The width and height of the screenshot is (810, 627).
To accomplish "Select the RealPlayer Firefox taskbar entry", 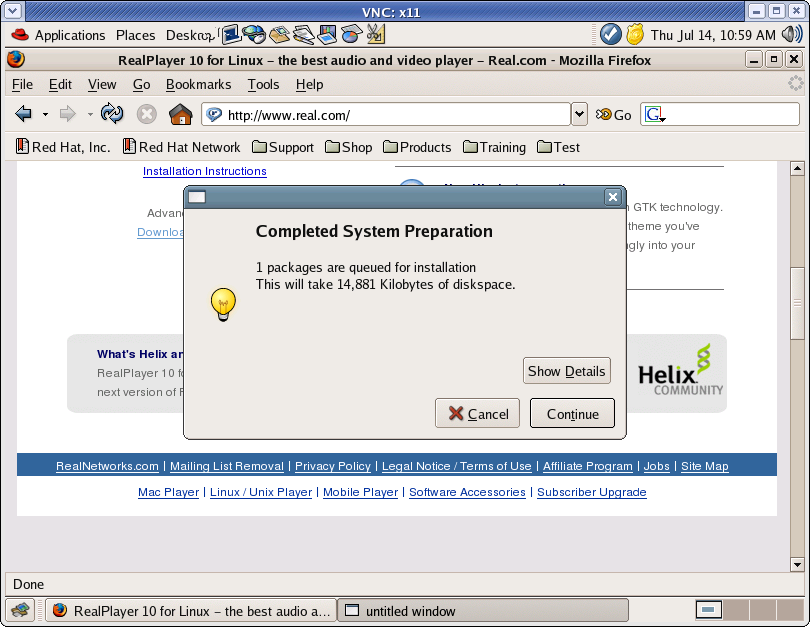I will pos(191,610).
